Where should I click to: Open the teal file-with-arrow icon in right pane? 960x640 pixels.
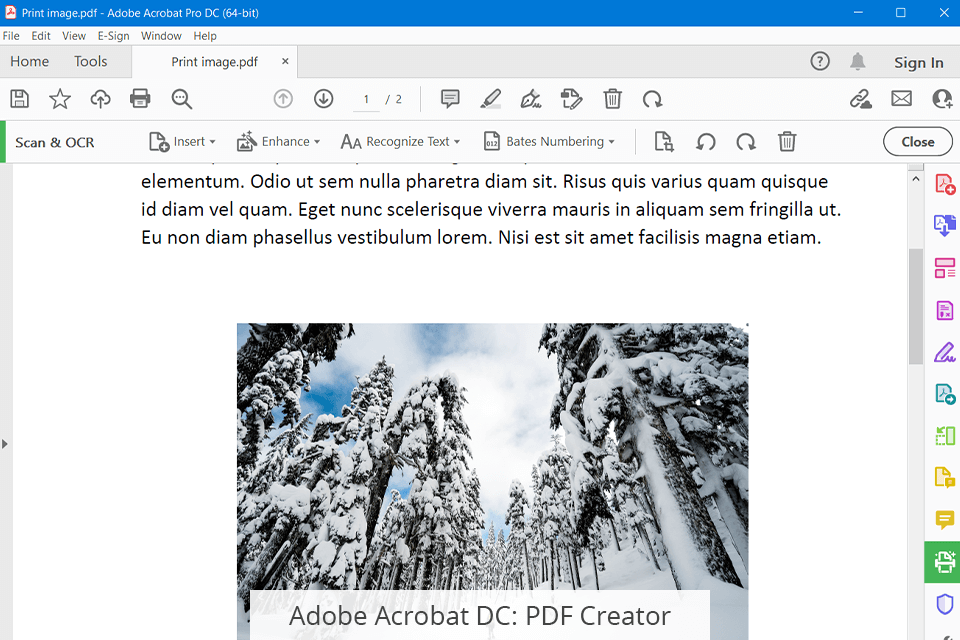click(945, 394)
